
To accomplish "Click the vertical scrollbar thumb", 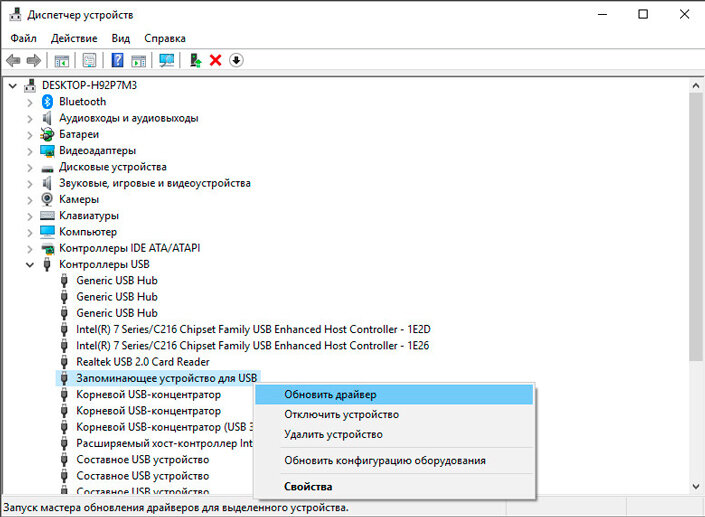I will coord(696,226).
